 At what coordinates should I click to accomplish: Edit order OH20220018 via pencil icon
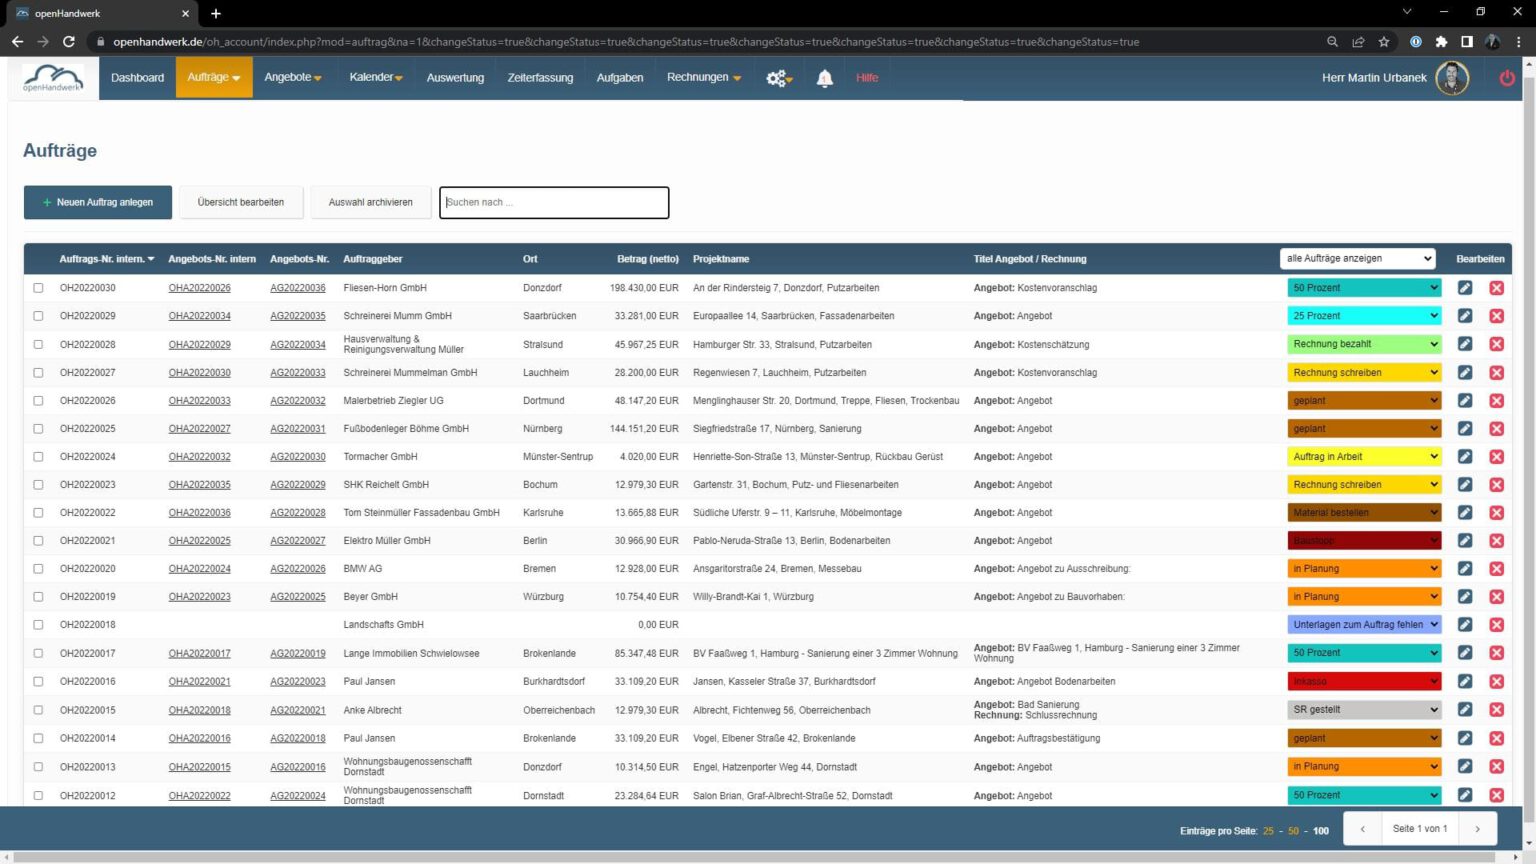click(x=1464, y=625)
